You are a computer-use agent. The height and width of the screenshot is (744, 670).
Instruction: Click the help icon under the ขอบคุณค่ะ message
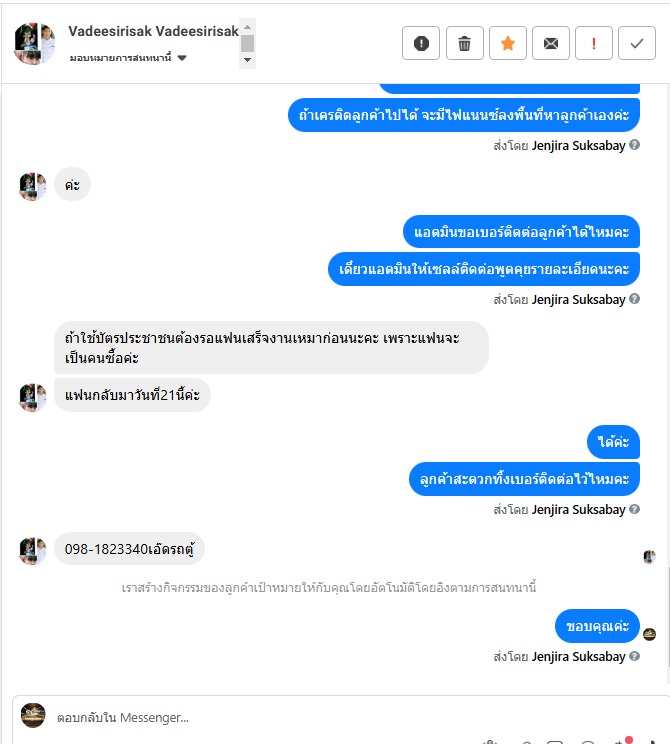pyautogui.click(x=634, y=656)
